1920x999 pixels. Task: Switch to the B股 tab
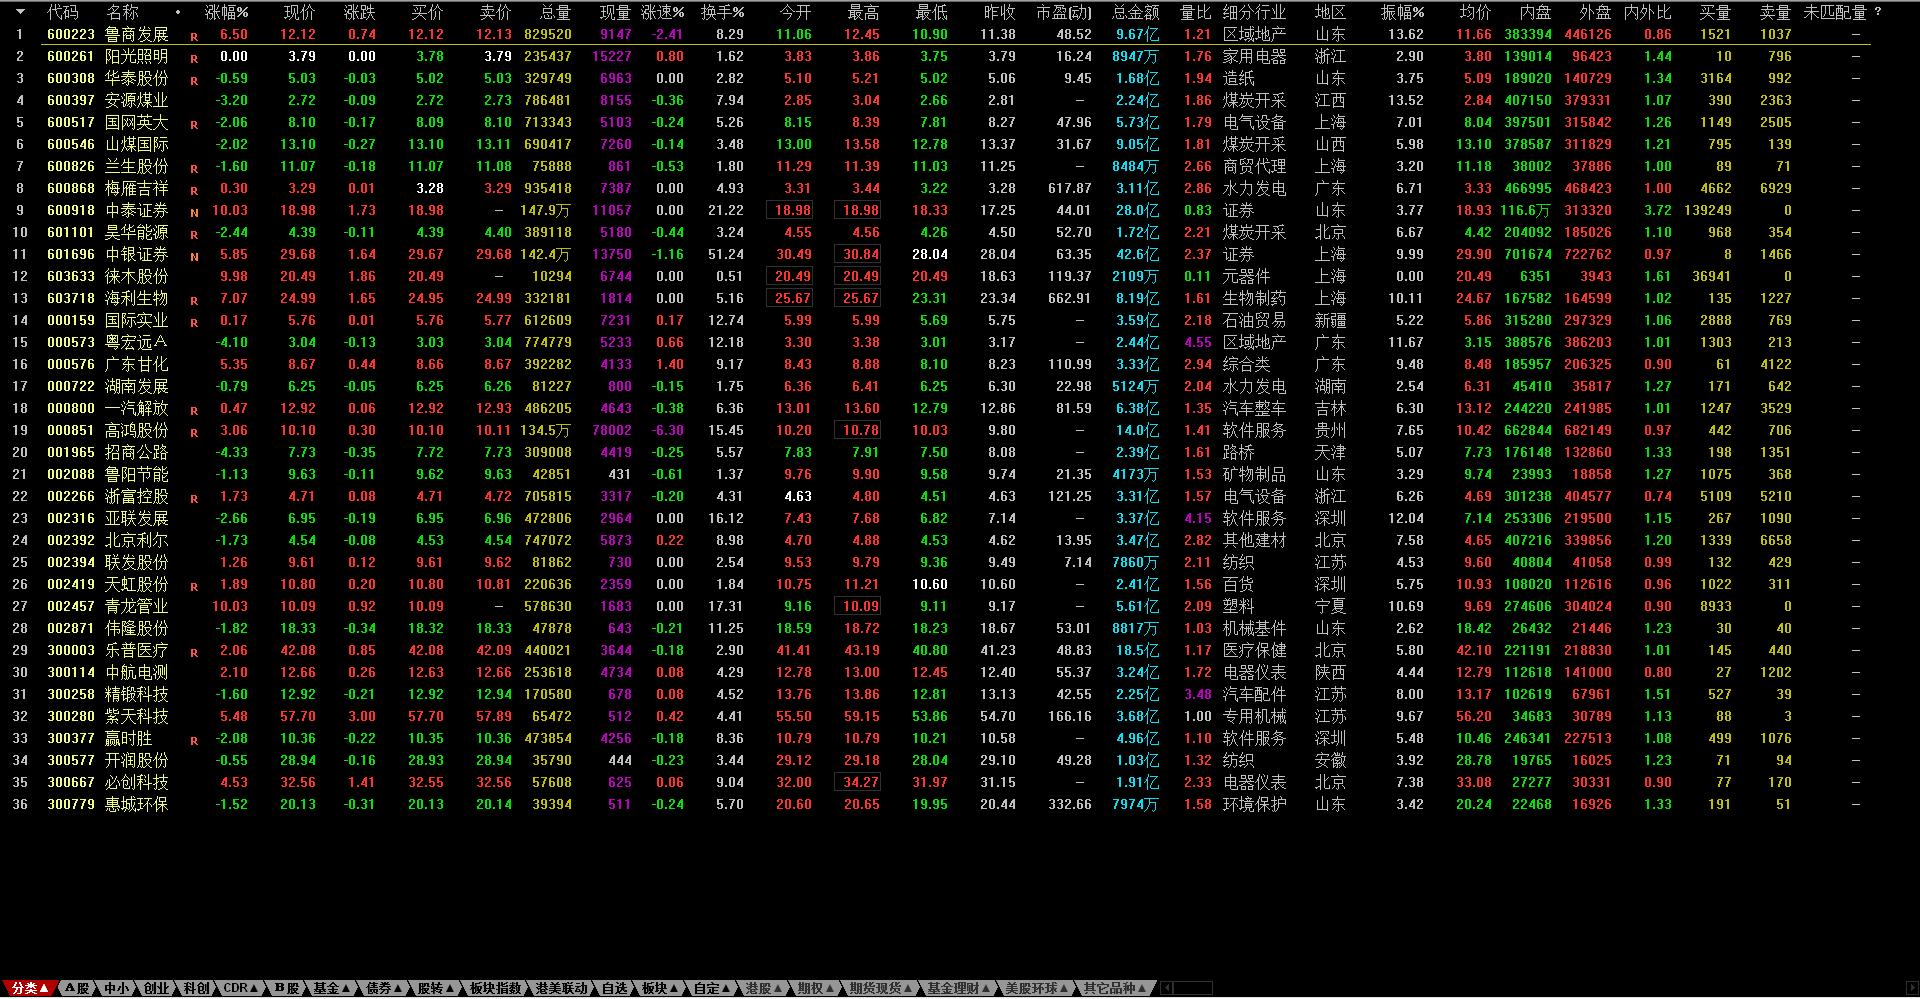pyautogui.click(x=286, y=988)
